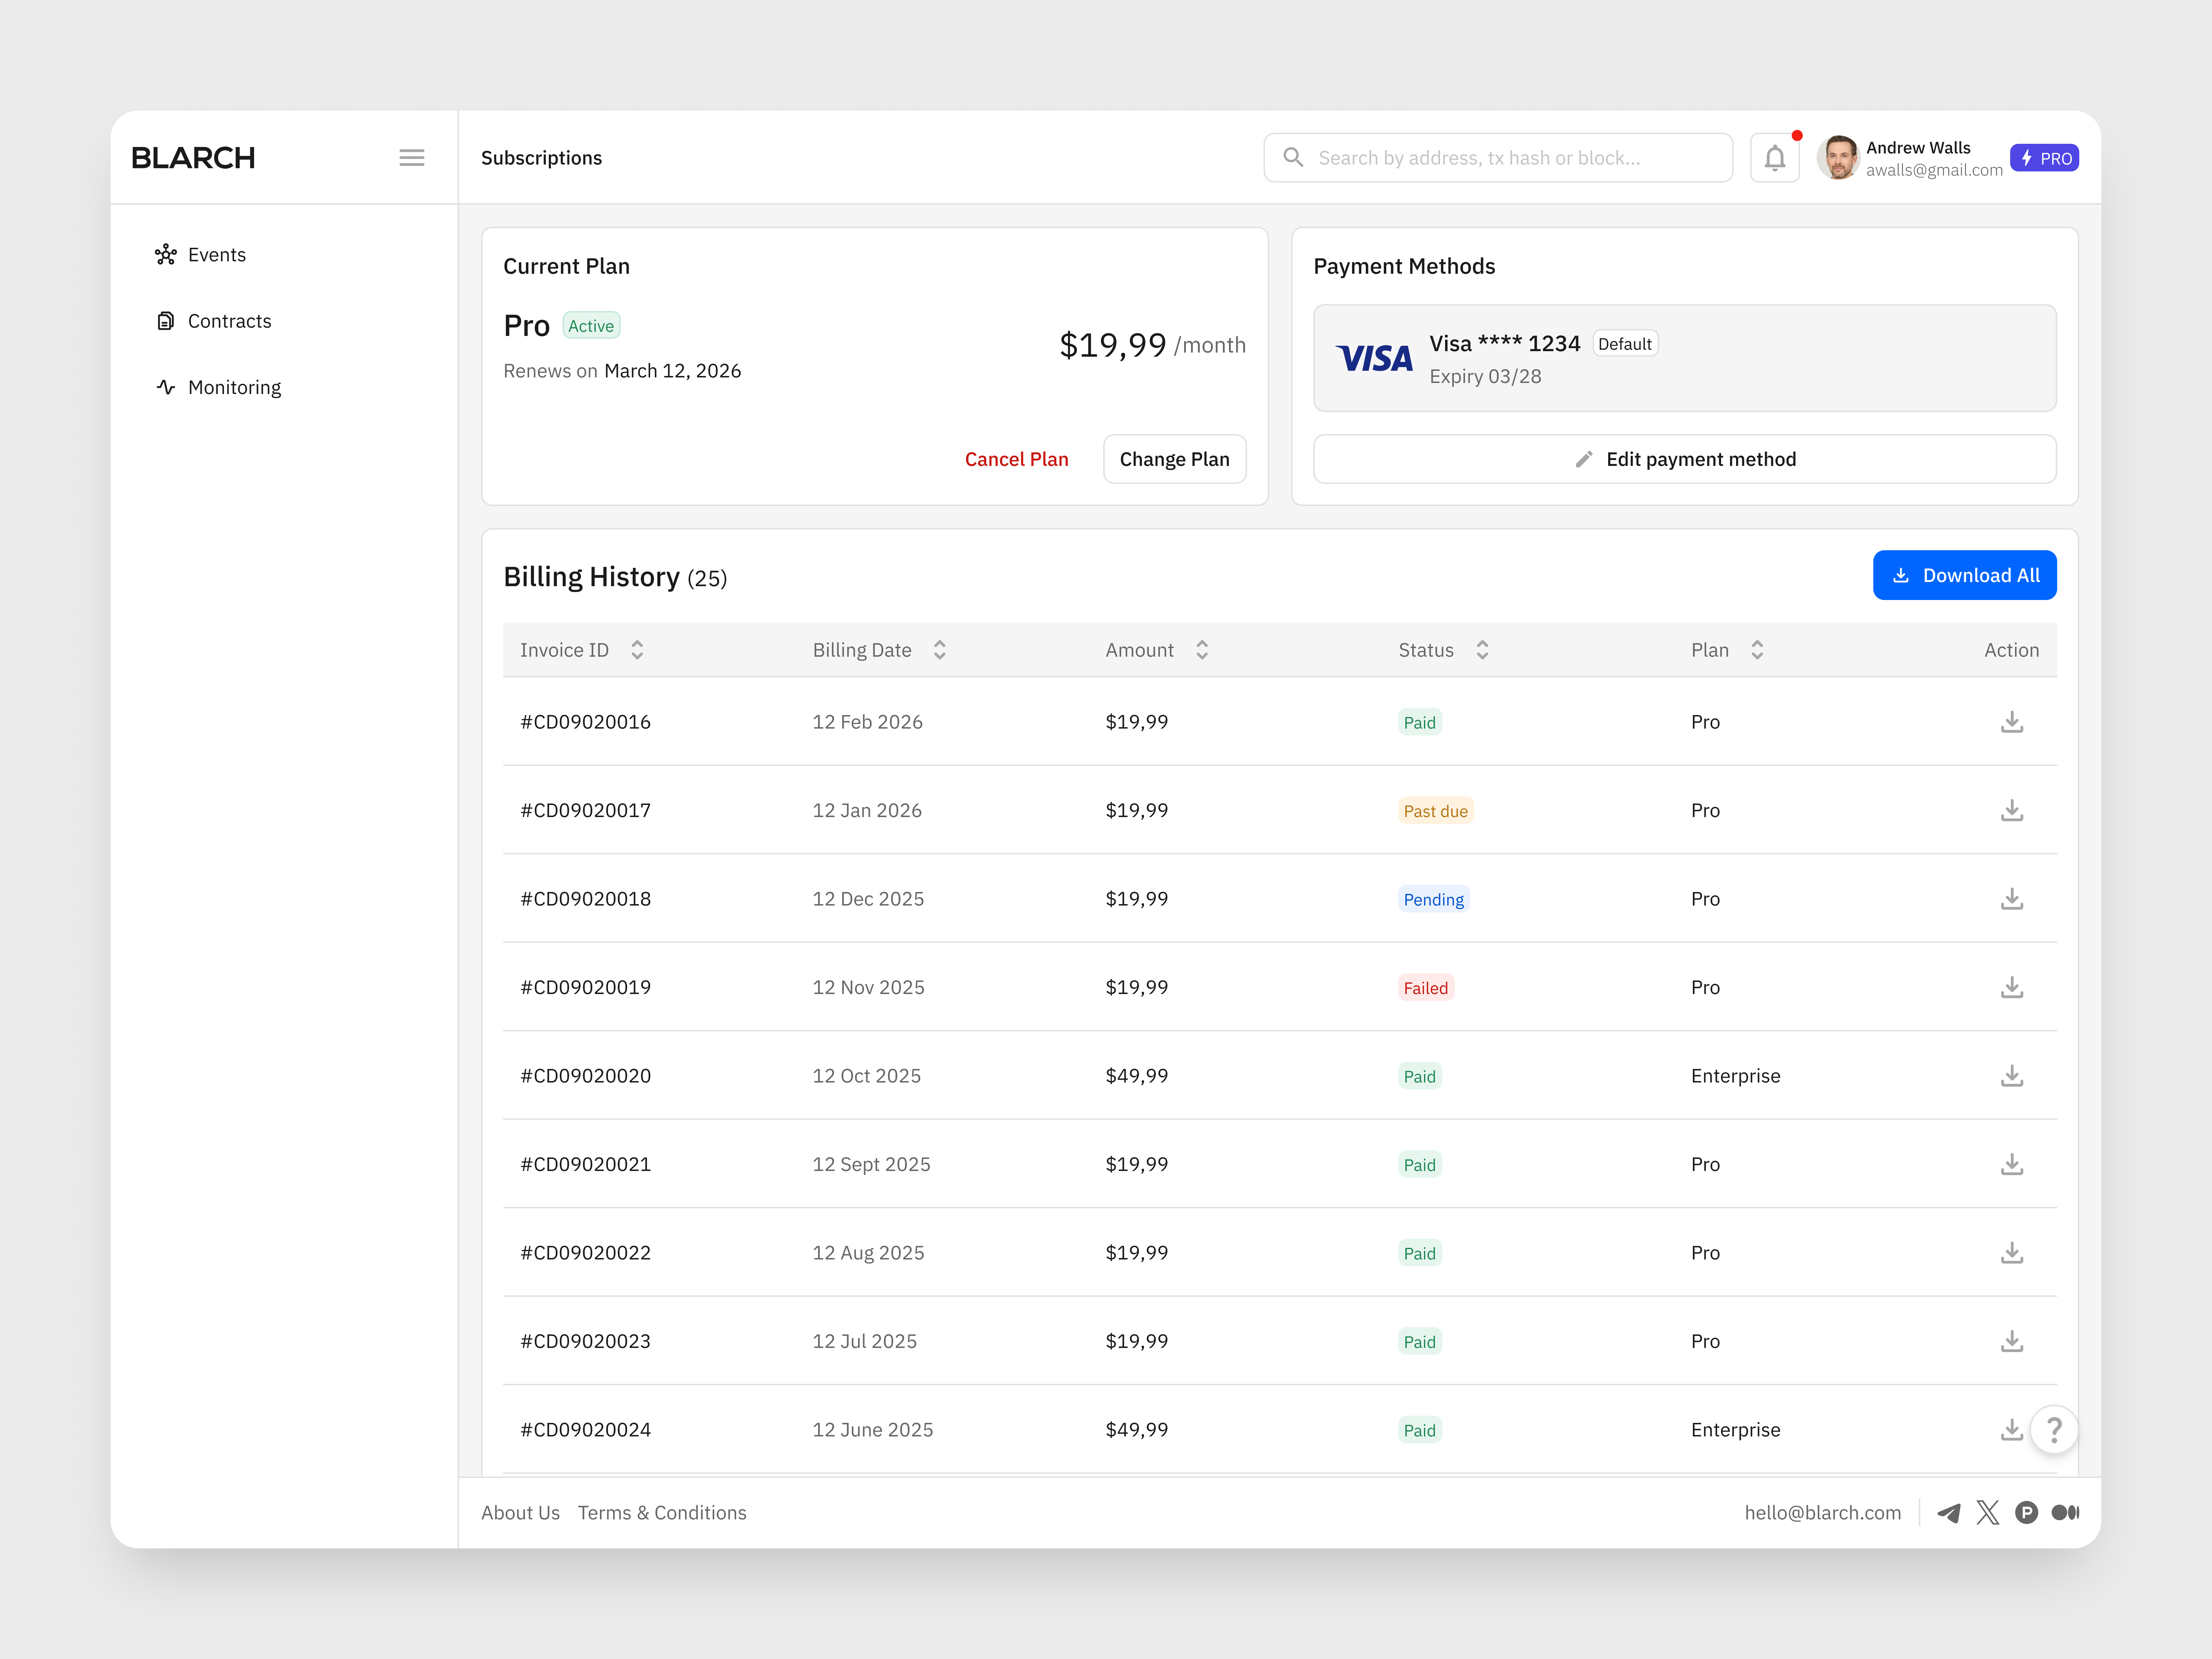Click the $49,99 amount for #CD09020024
2212x1659 pixels.
[x=1137, y=1430]
